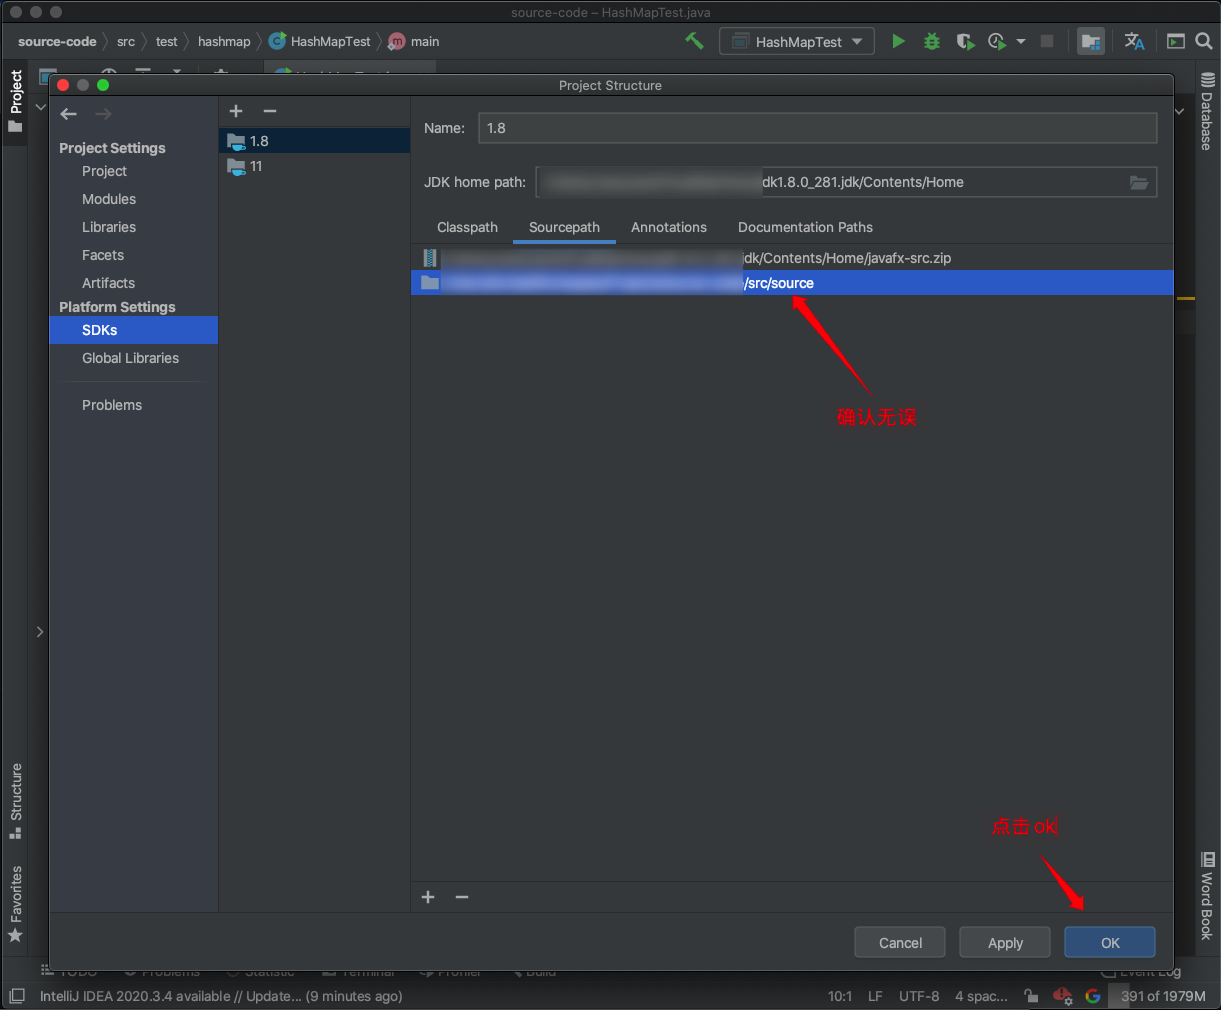Open Project Structure toolbar icon
1221x1010 pixels.
1091,41
